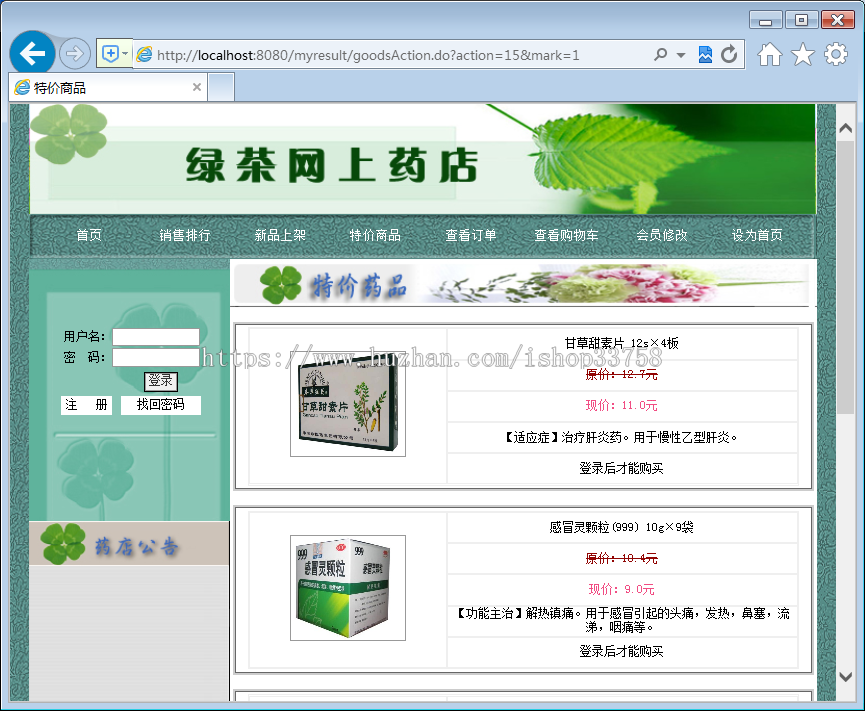
Task: Open the browser Home page icon
Action: 769,55
